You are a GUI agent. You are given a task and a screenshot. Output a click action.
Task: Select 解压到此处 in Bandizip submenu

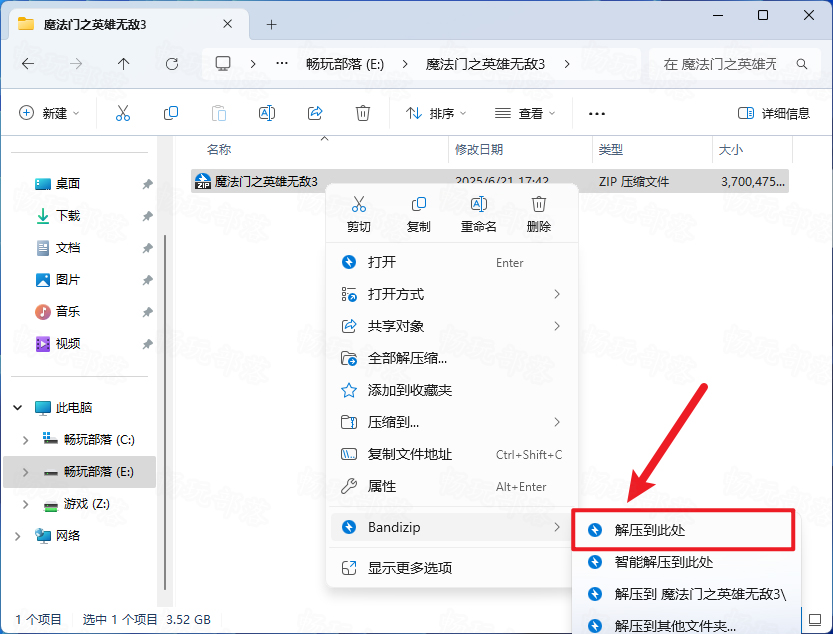pos(683,530)
